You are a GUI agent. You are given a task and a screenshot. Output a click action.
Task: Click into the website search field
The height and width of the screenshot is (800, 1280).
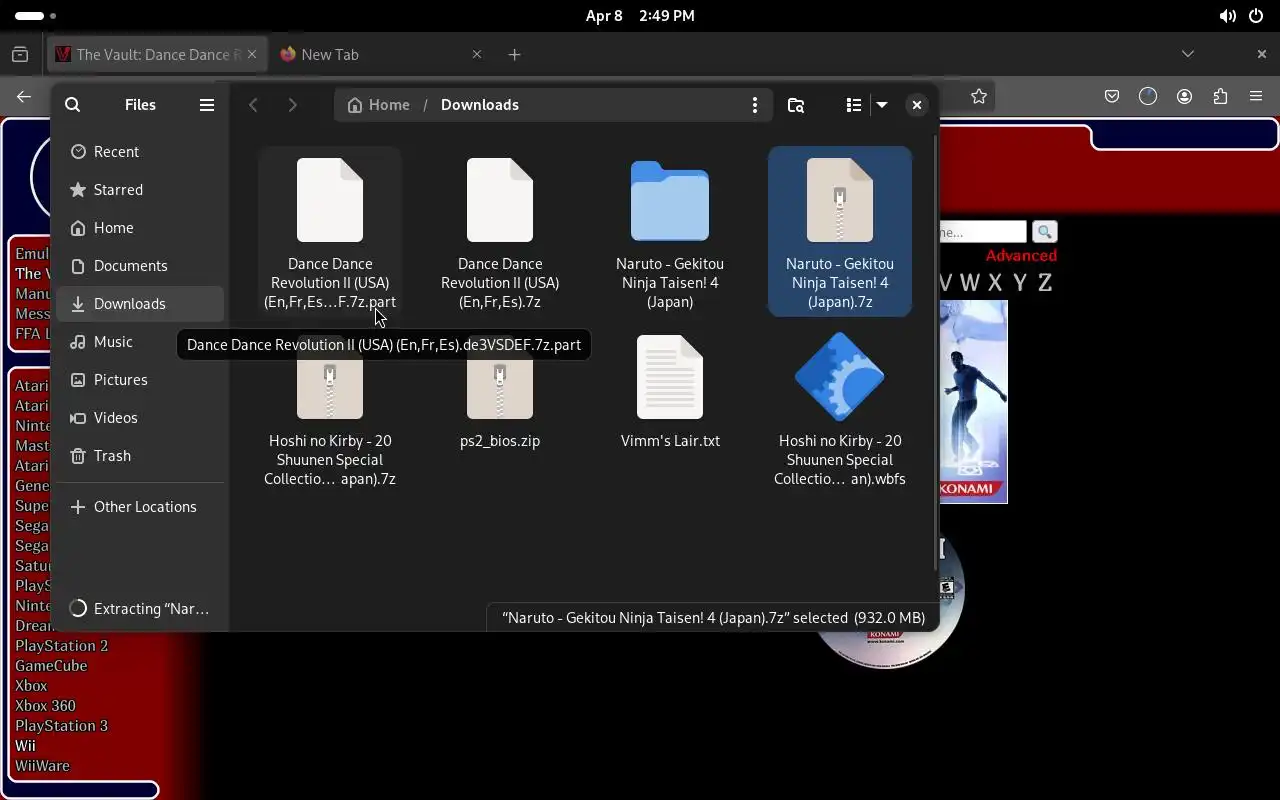click(982, 232)
